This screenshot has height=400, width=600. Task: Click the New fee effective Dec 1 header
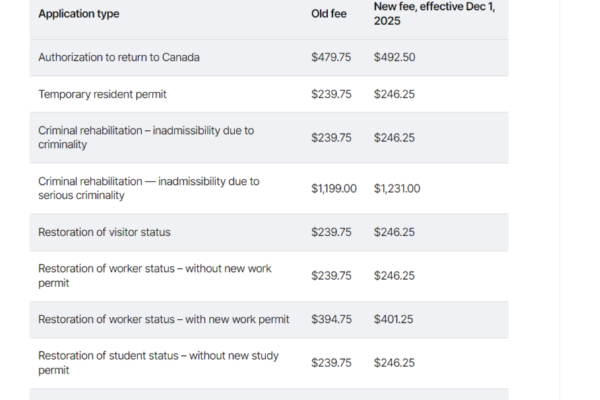tap(434, 14)
